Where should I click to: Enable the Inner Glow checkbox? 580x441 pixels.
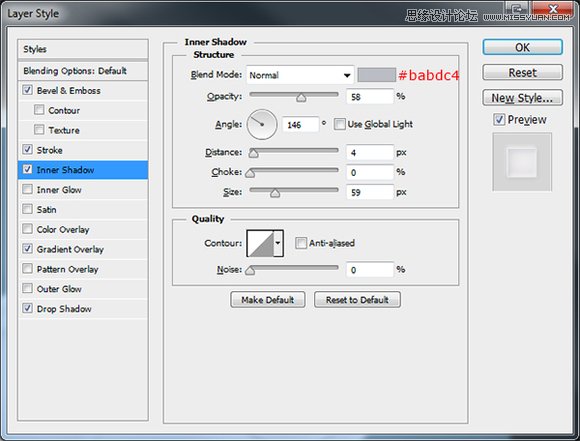(x=27, y=189)
